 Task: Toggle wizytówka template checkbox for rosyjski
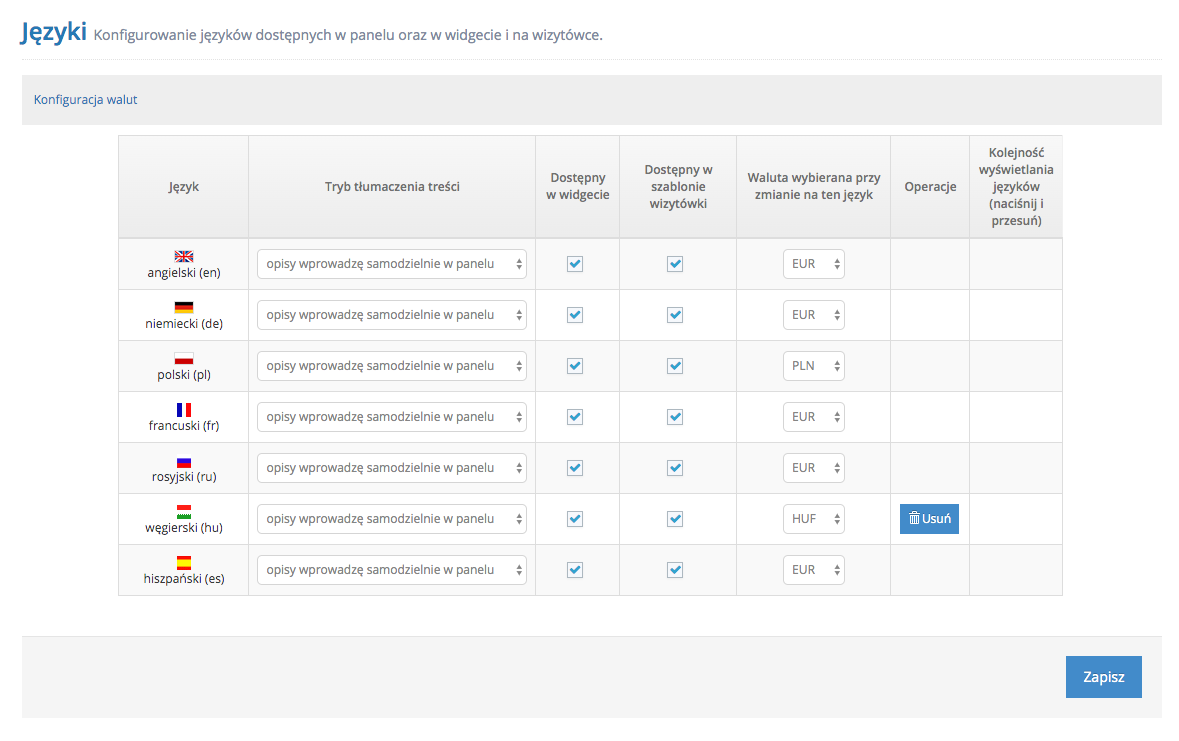pyautogui.click(x=675, y=468)
